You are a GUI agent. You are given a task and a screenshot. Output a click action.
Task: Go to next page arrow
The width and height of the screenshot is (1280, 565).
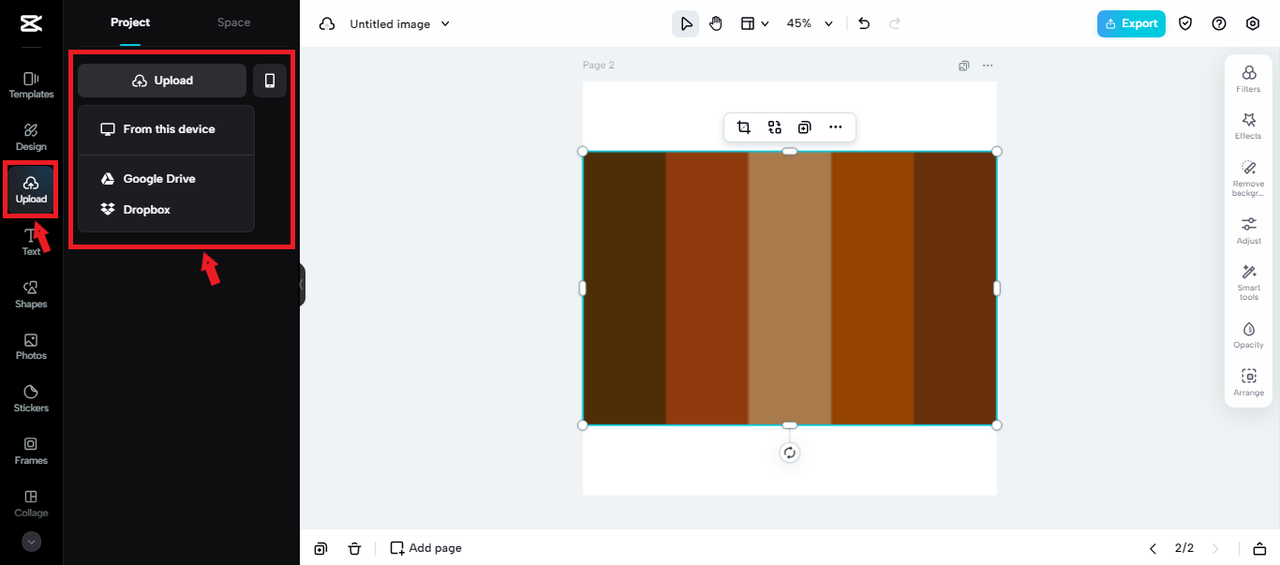click(1216, 549)
